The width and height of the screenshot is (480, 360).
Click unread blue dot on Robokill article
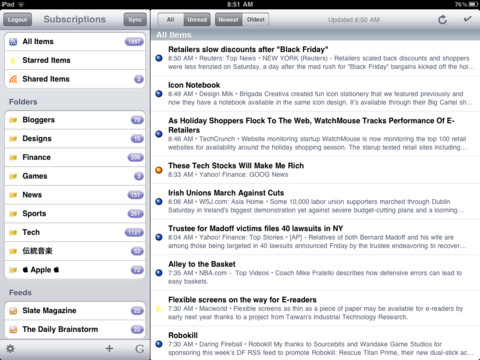tap(159, 344)
